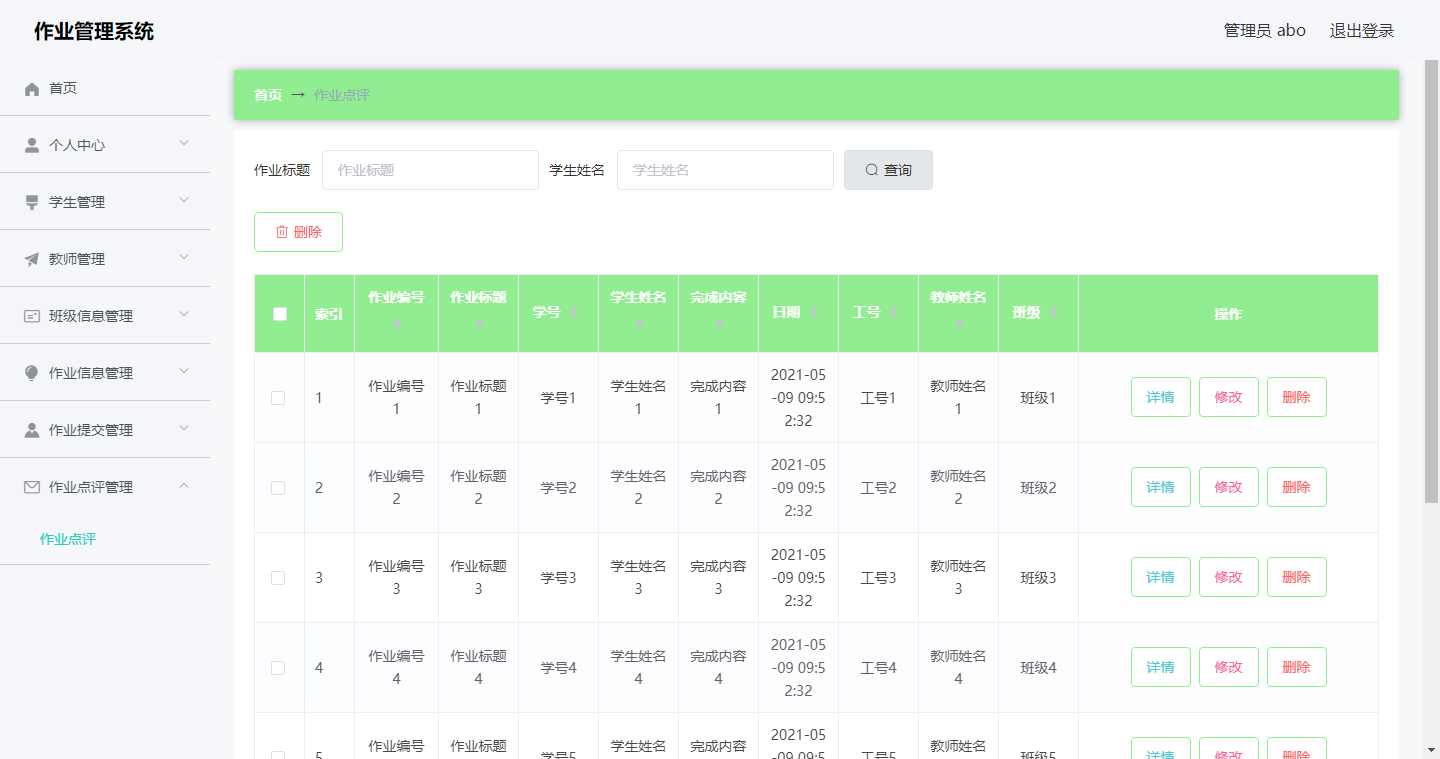
Task: Check the checkbox for row 3
Action: point(278,578)
